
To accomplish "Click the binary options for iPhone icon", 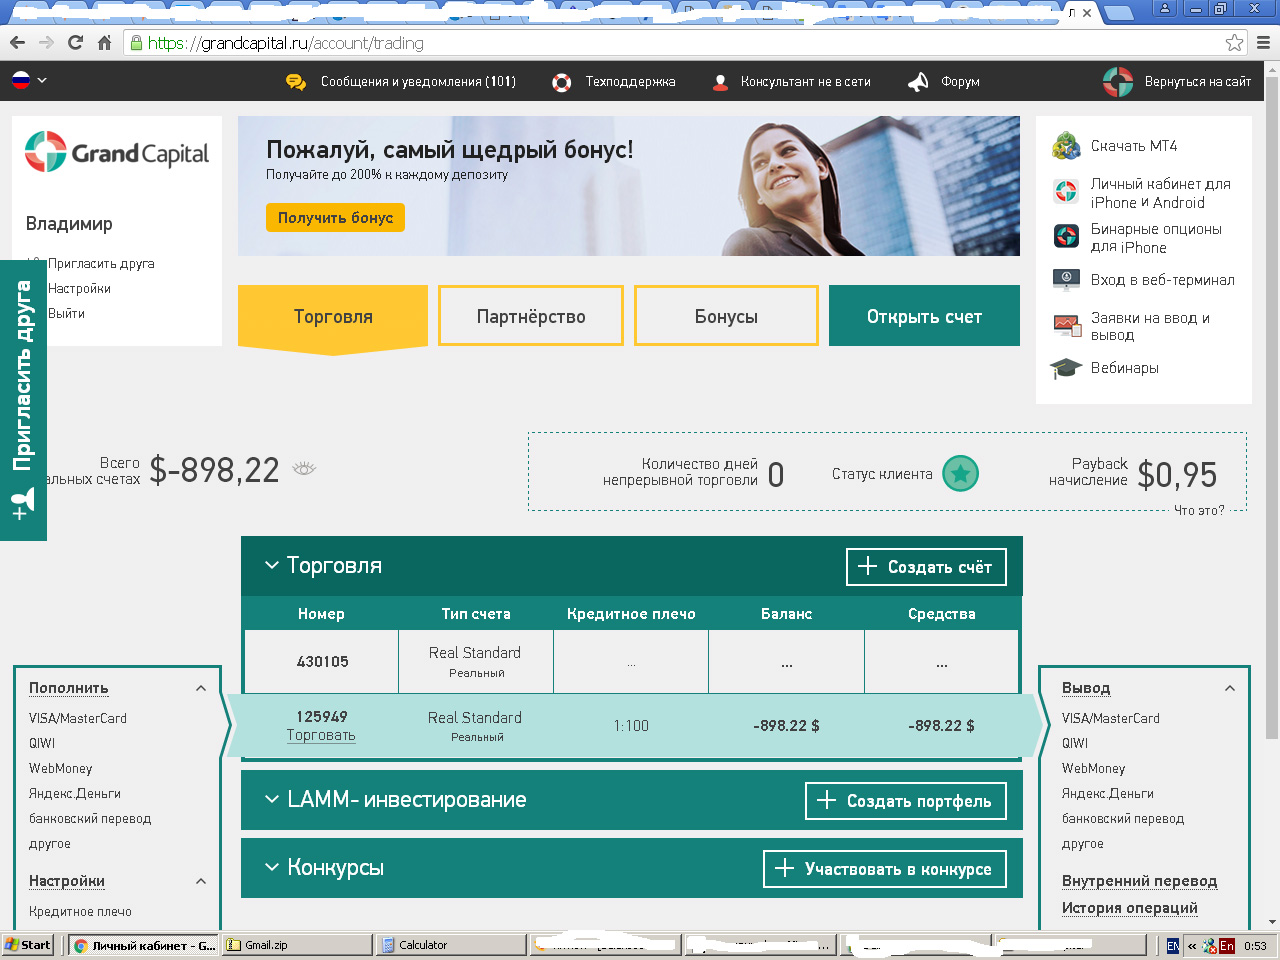I will coord(1066,236).
